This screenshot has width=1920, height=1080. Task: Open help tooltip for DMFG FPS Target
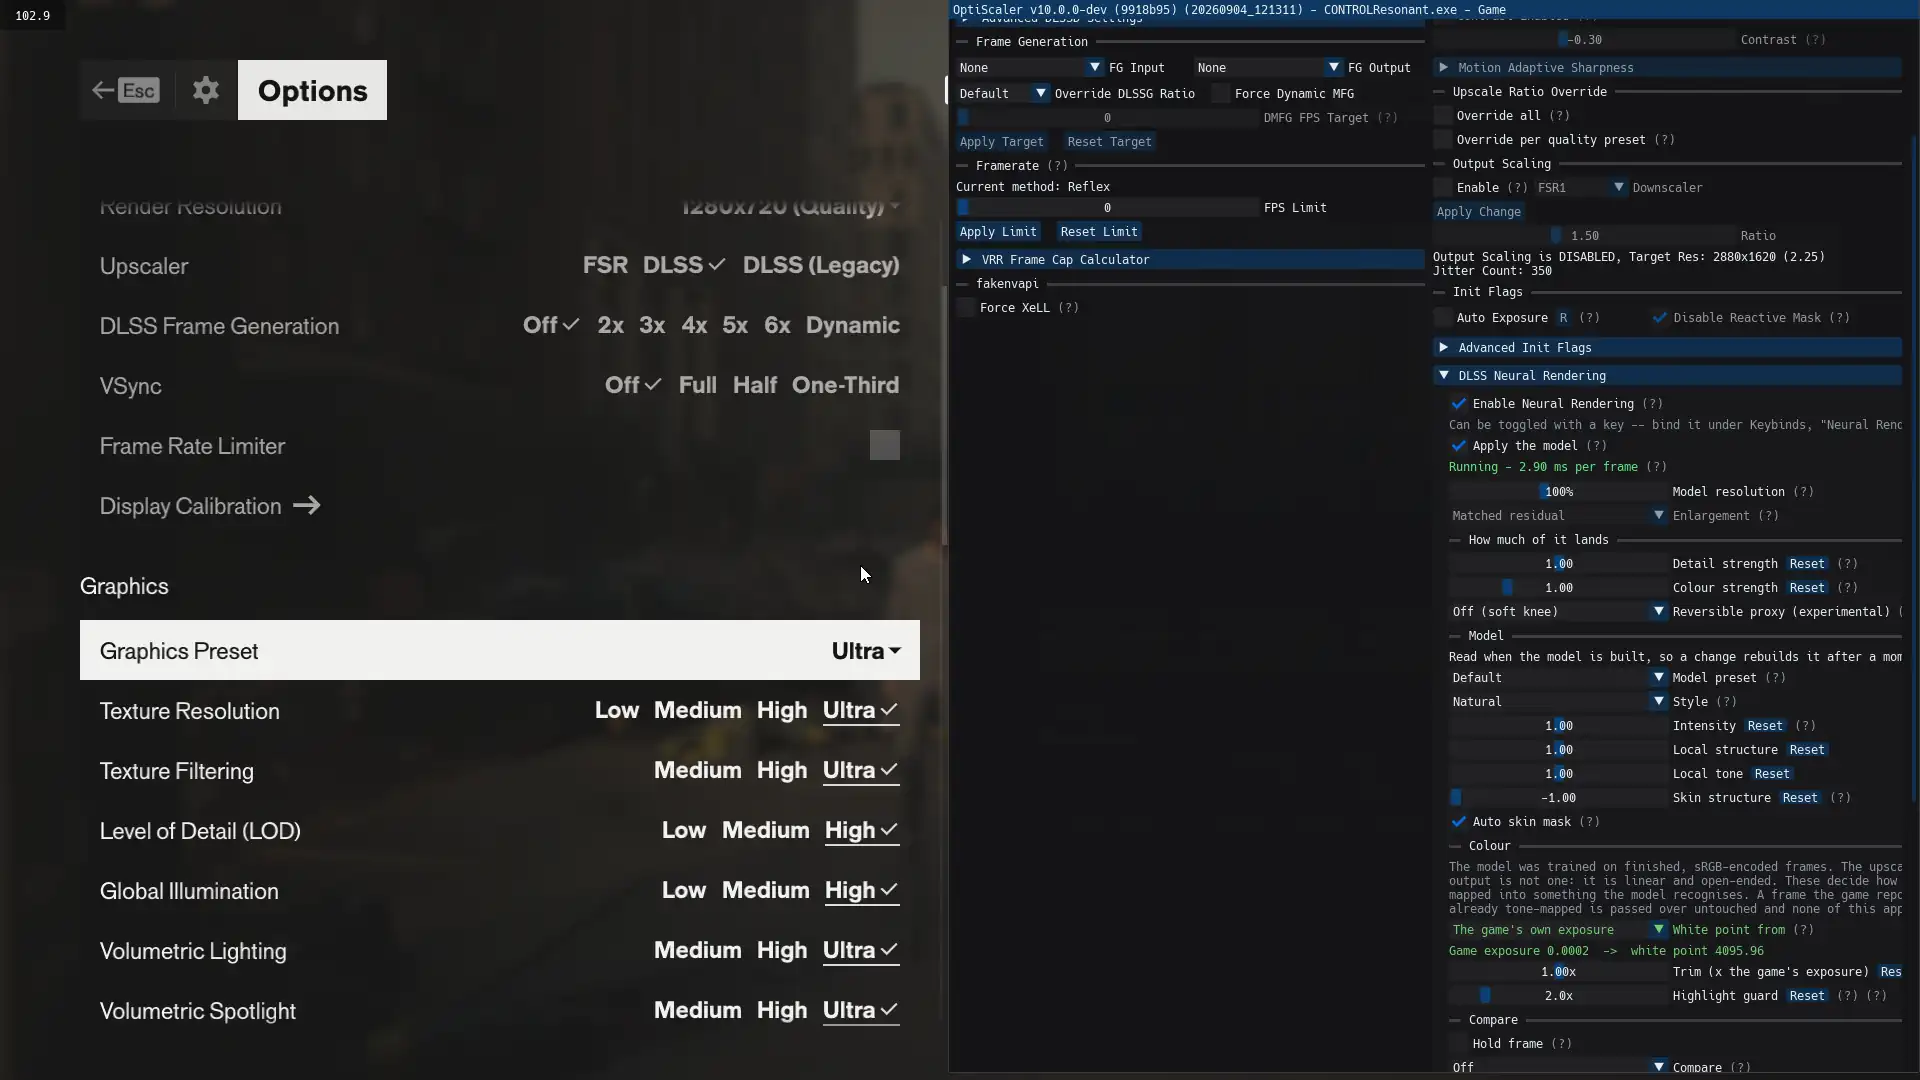(1387, 118)
